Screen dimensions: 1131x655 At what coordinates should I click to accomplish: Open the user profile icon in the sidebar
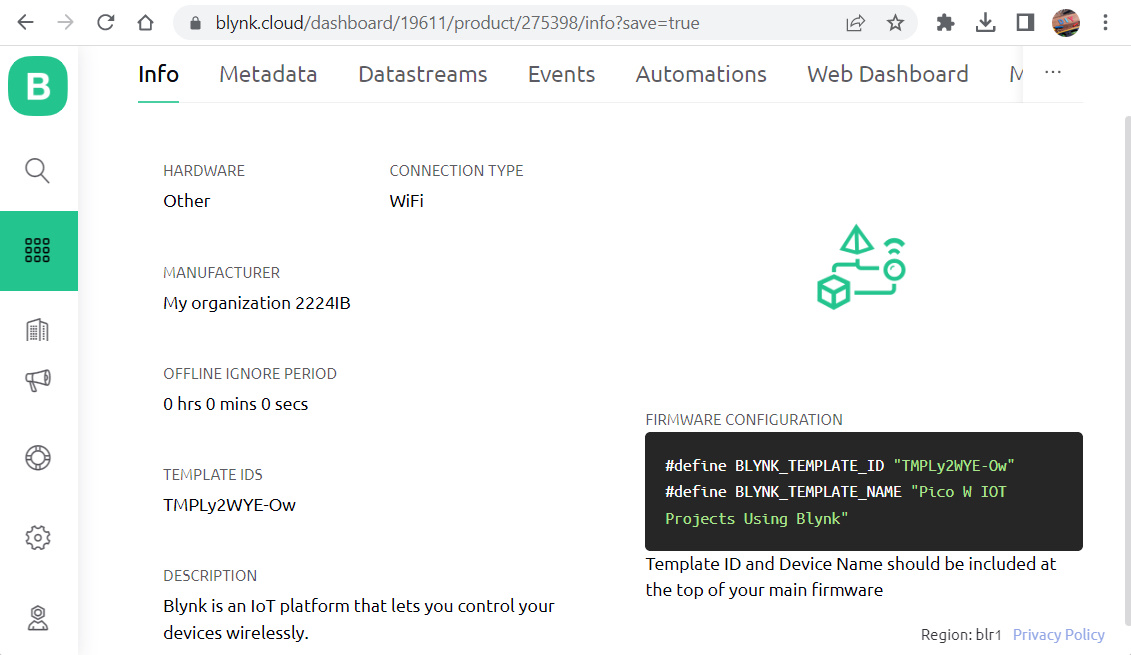(38, 618)
